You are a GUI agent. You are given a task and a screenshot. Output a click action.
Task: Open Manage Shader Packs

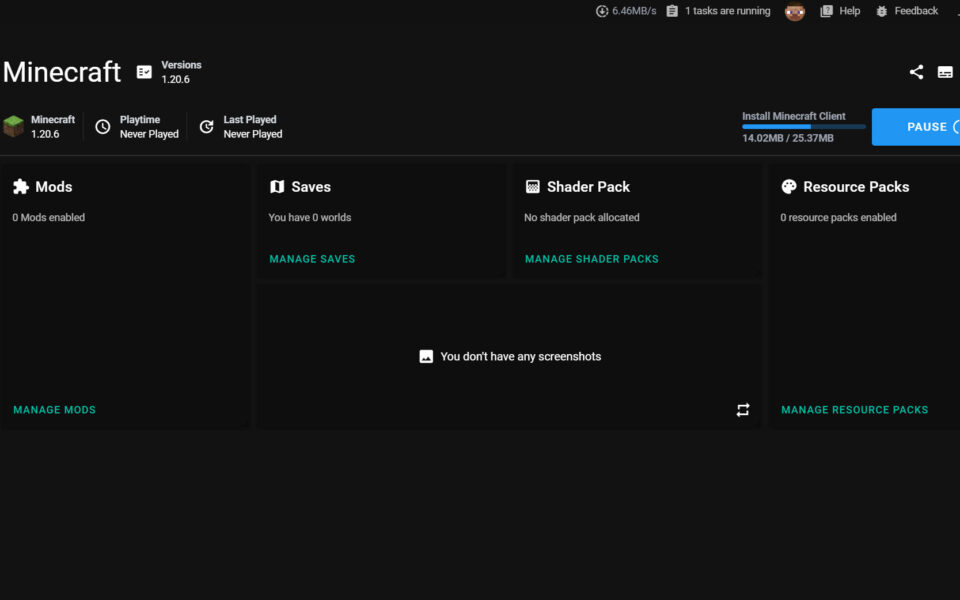tap(591, 259)
